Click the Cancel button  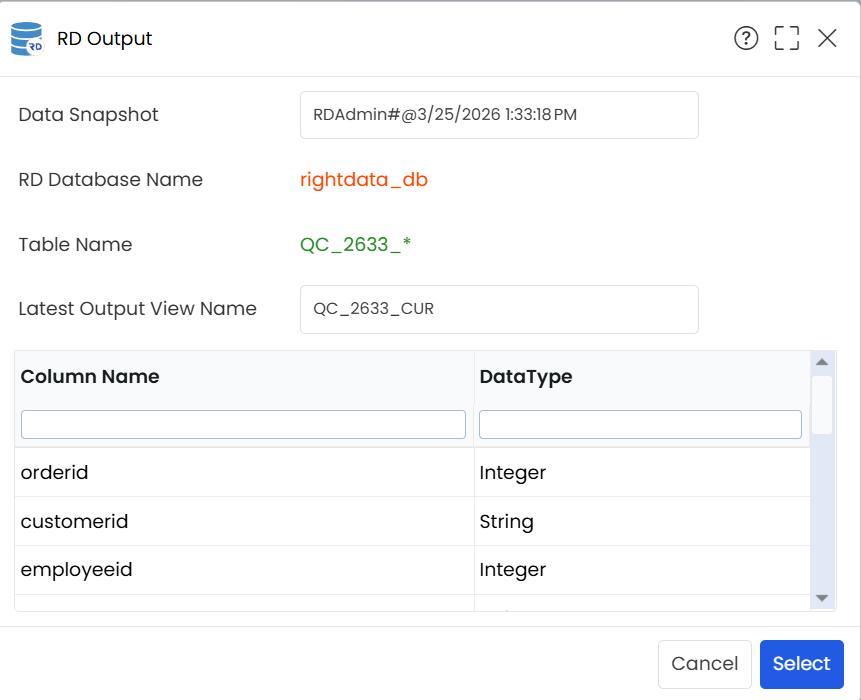click(x=705, y=664)
